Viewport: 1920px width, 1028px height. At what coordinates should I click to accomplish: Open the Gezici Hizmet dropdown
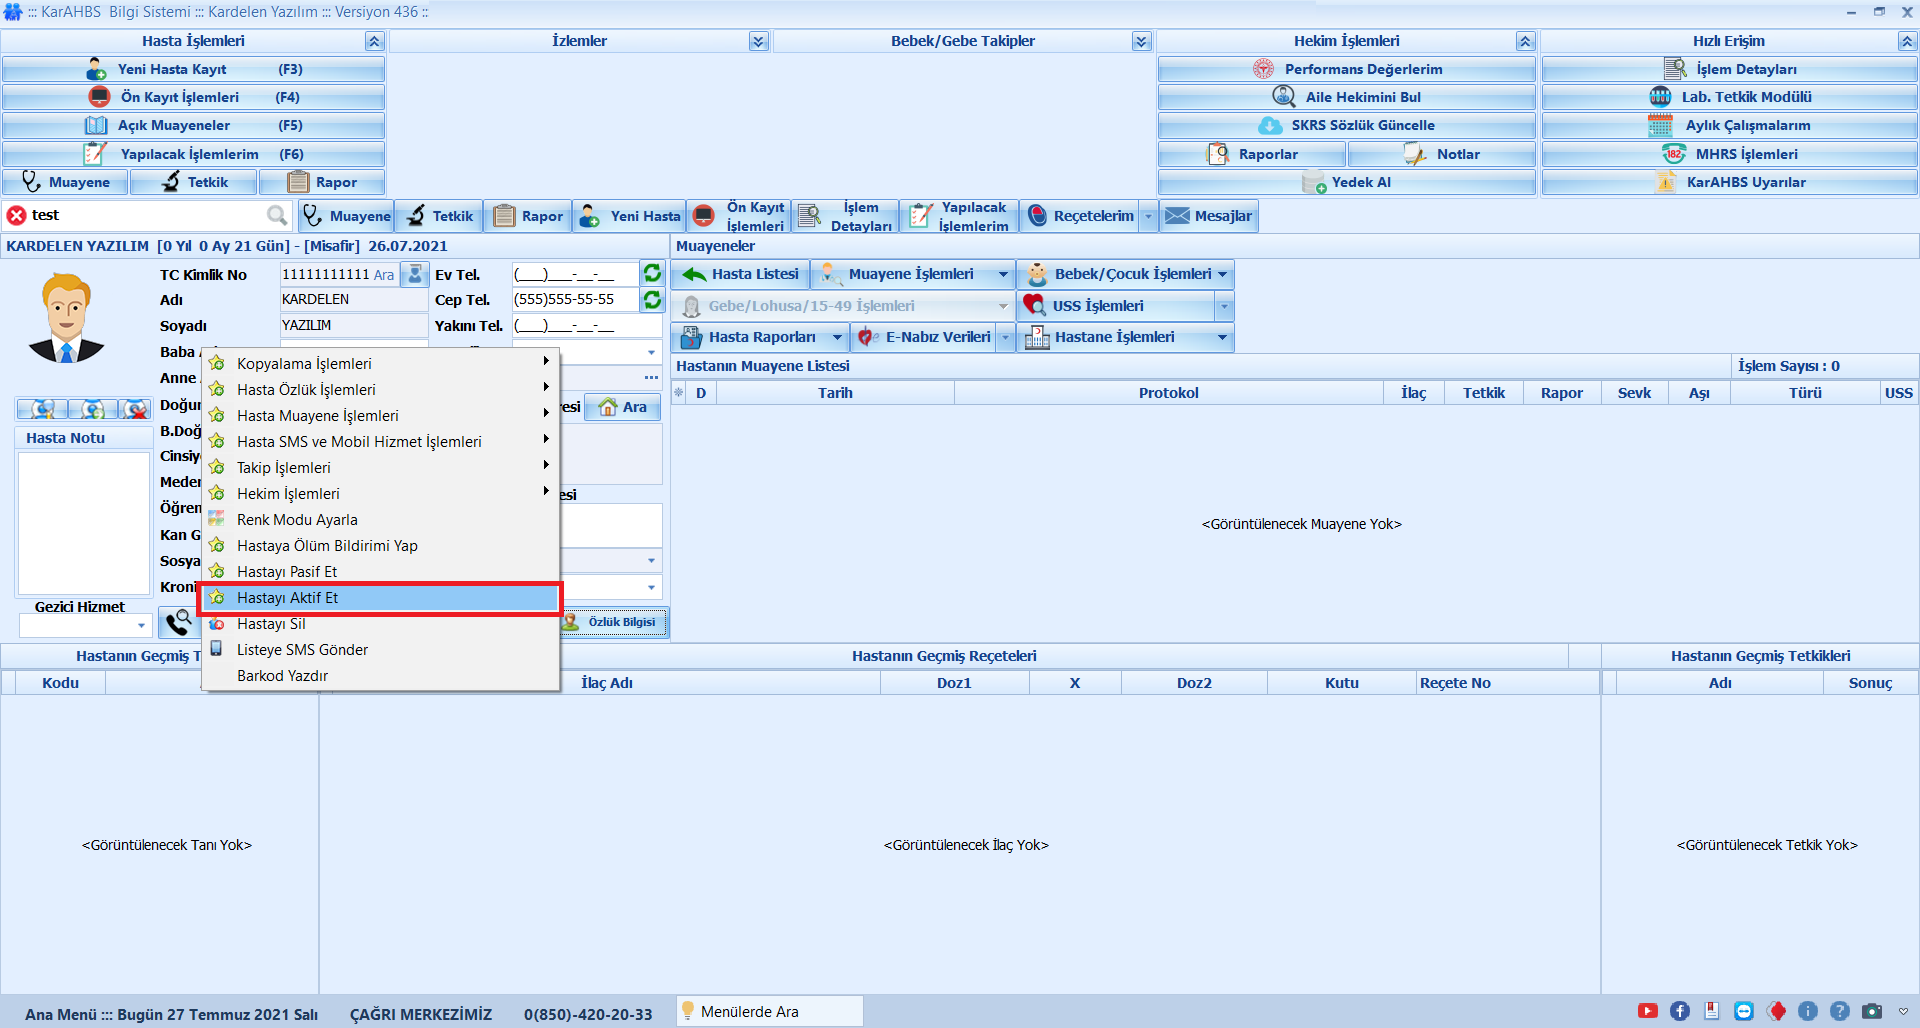pyautogui.click(x=141, y=626)
